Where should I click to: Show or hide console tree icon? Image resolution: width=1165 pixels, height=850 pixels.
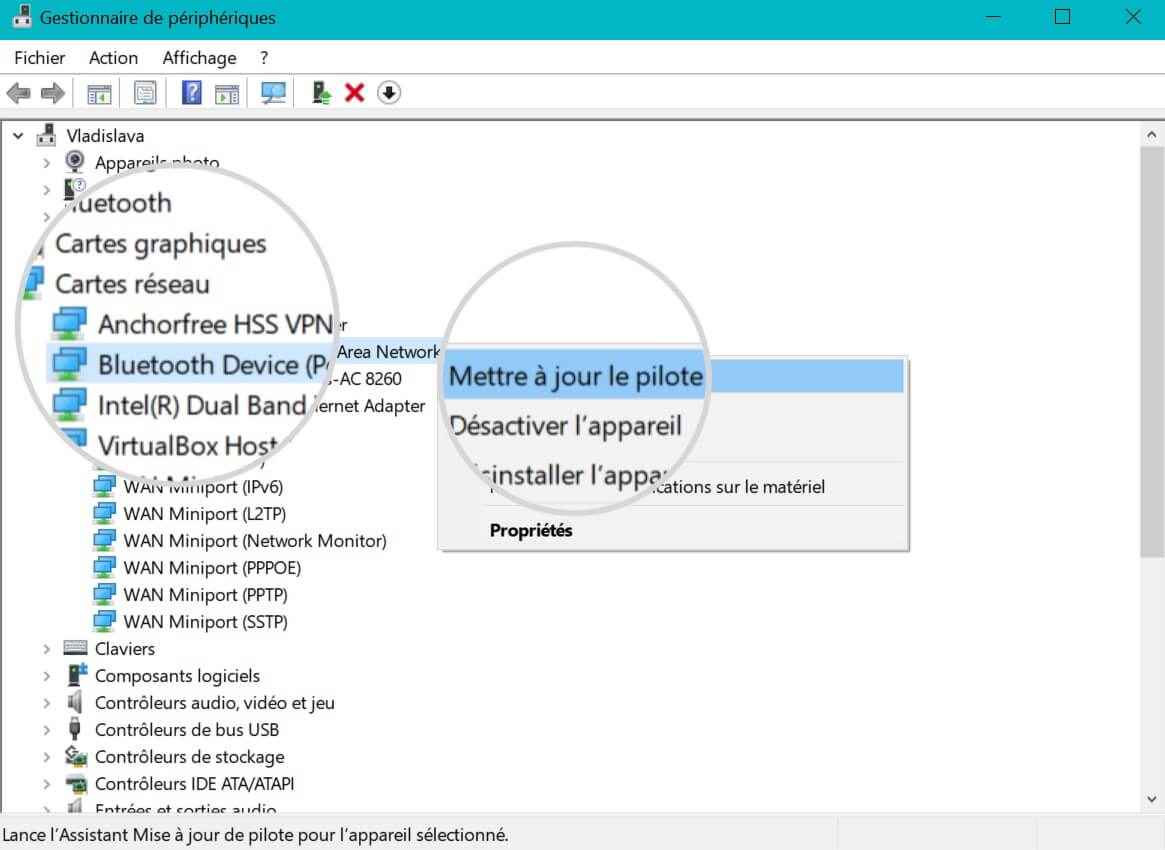click(x=99, y=94)
